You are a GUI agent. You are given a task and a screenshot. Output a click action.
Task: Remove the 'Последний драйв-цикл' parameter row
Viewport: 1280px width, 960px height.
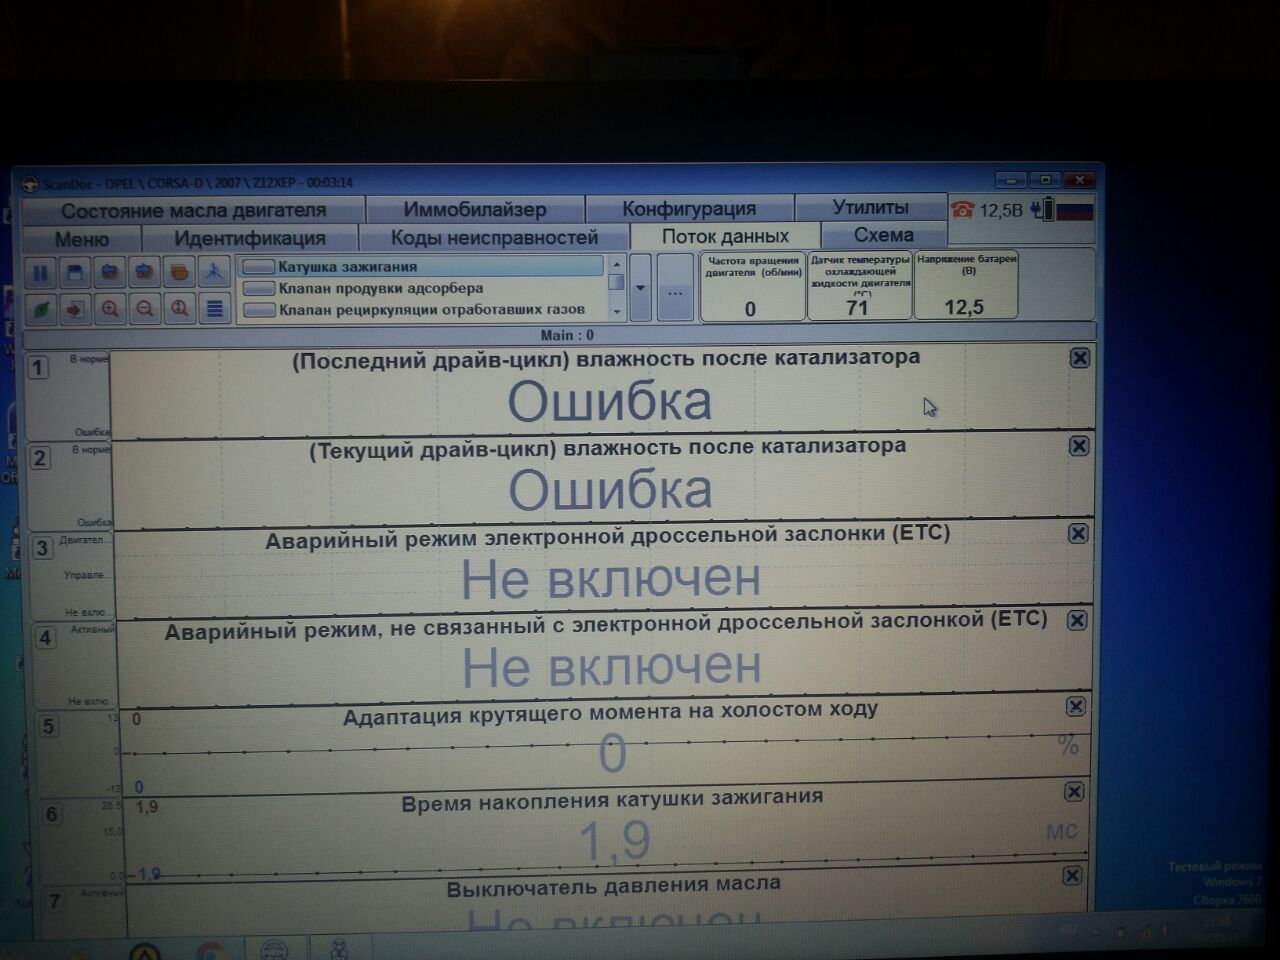(x=1080, y=358)
